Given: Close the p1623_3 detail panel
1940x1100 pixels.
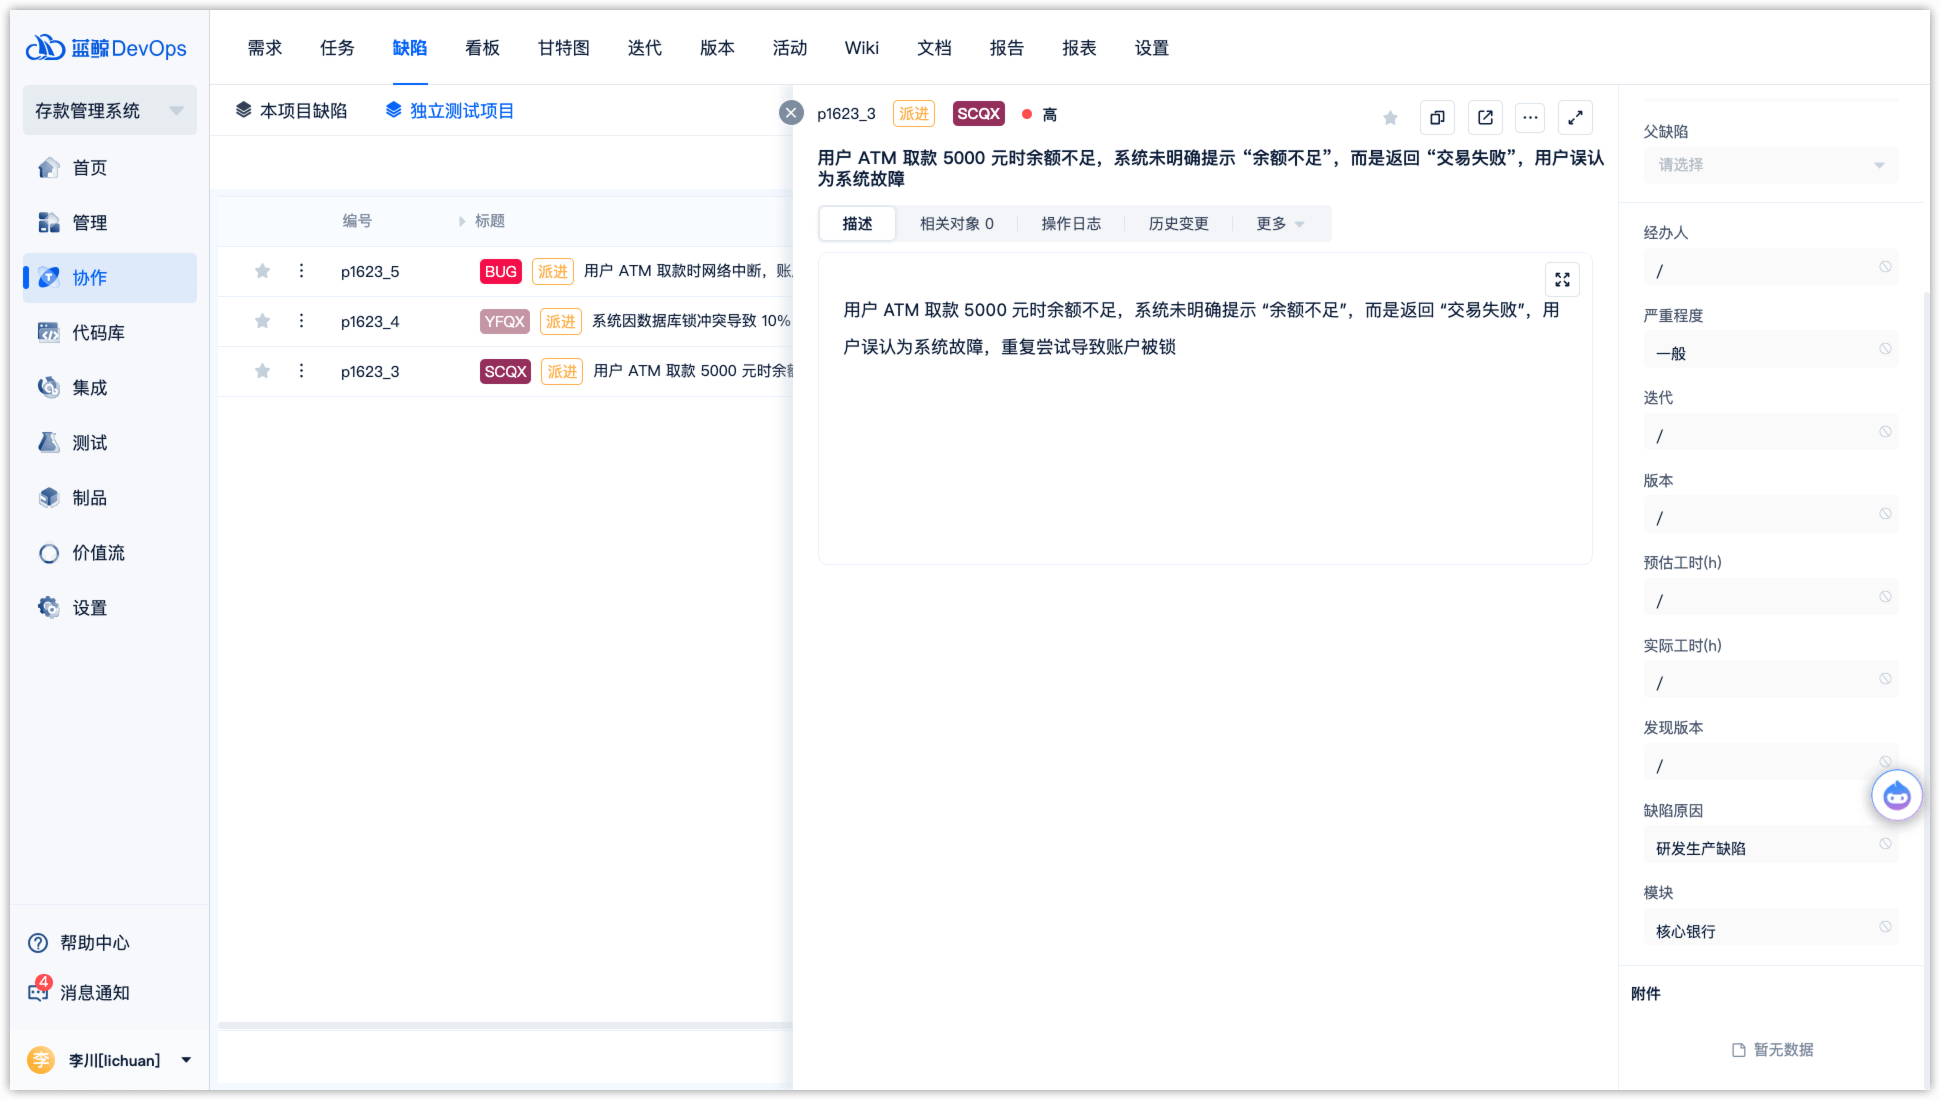Looking at the screenshot, I should pos(791,113).
